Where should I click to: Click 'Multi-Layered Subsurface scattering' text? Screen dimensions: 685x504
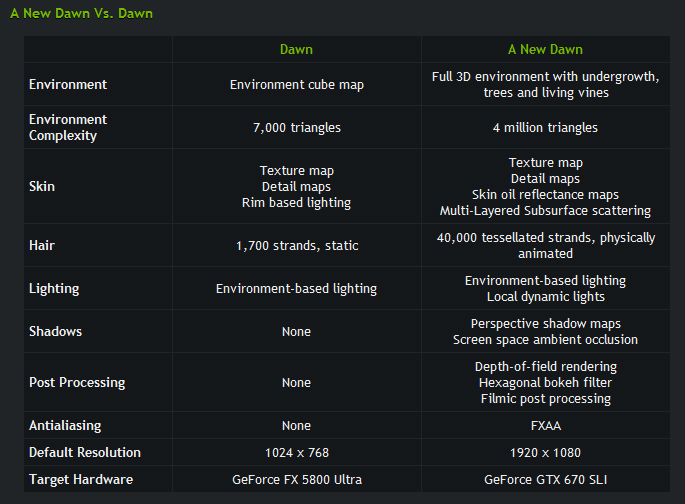545,211
